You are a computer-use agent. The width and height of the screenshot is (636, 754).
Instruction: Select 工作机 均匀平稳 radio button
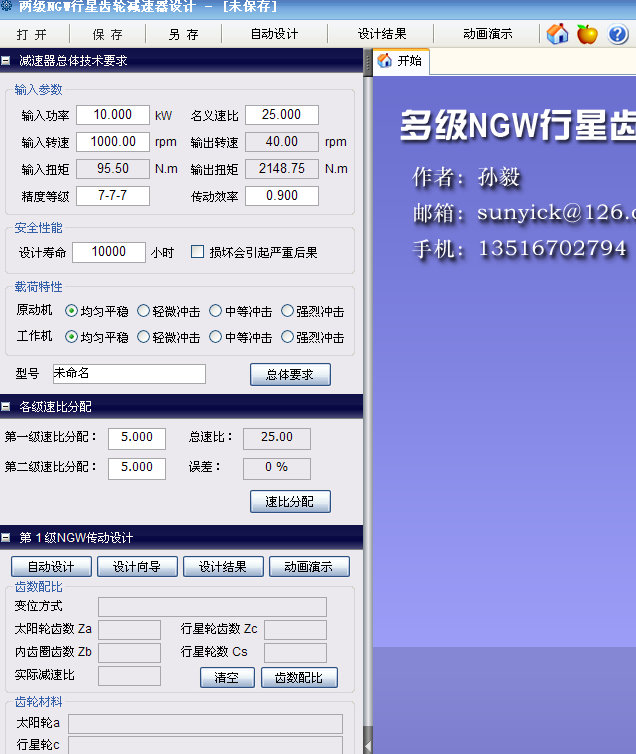71,337
